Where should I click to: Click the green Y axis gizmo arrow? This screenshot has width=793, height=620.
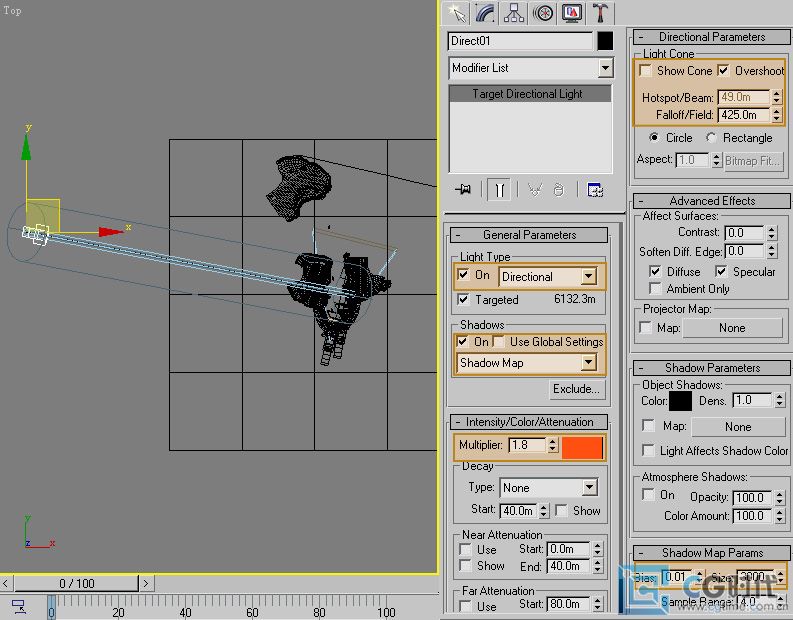coord(26,147)
